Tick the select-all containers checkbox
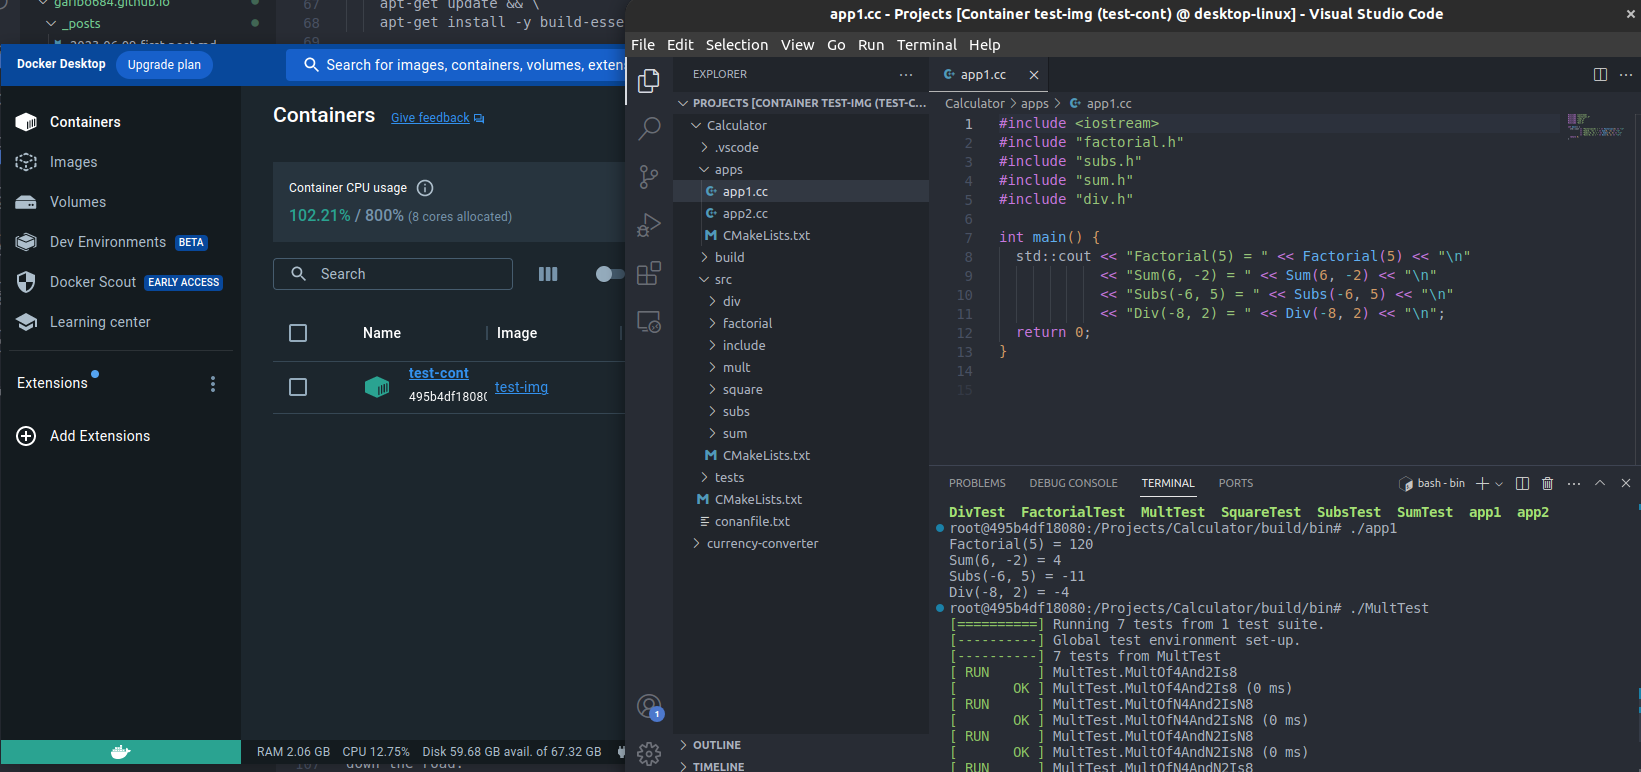 298,333
